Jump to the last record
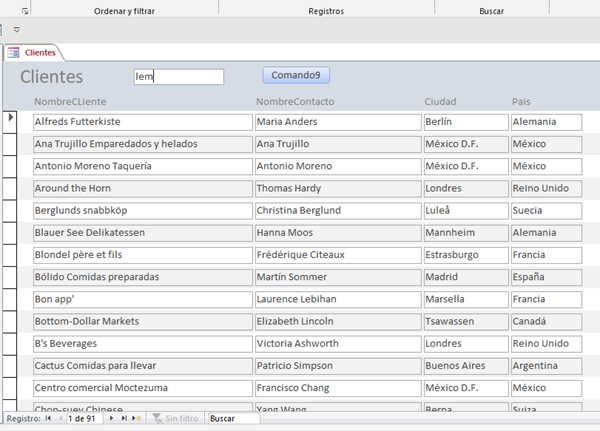Screen dimensions: 600x431 pyautogui.click(x=123, y=419)
